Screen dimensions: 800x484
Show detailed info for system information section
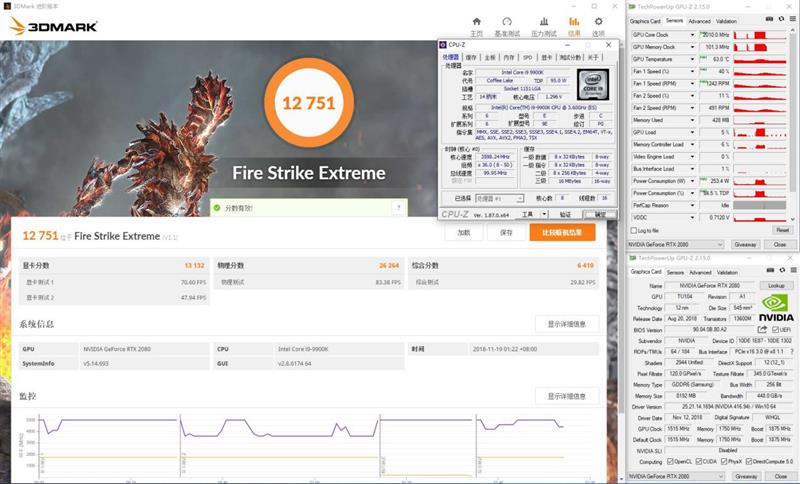point(566,324)
